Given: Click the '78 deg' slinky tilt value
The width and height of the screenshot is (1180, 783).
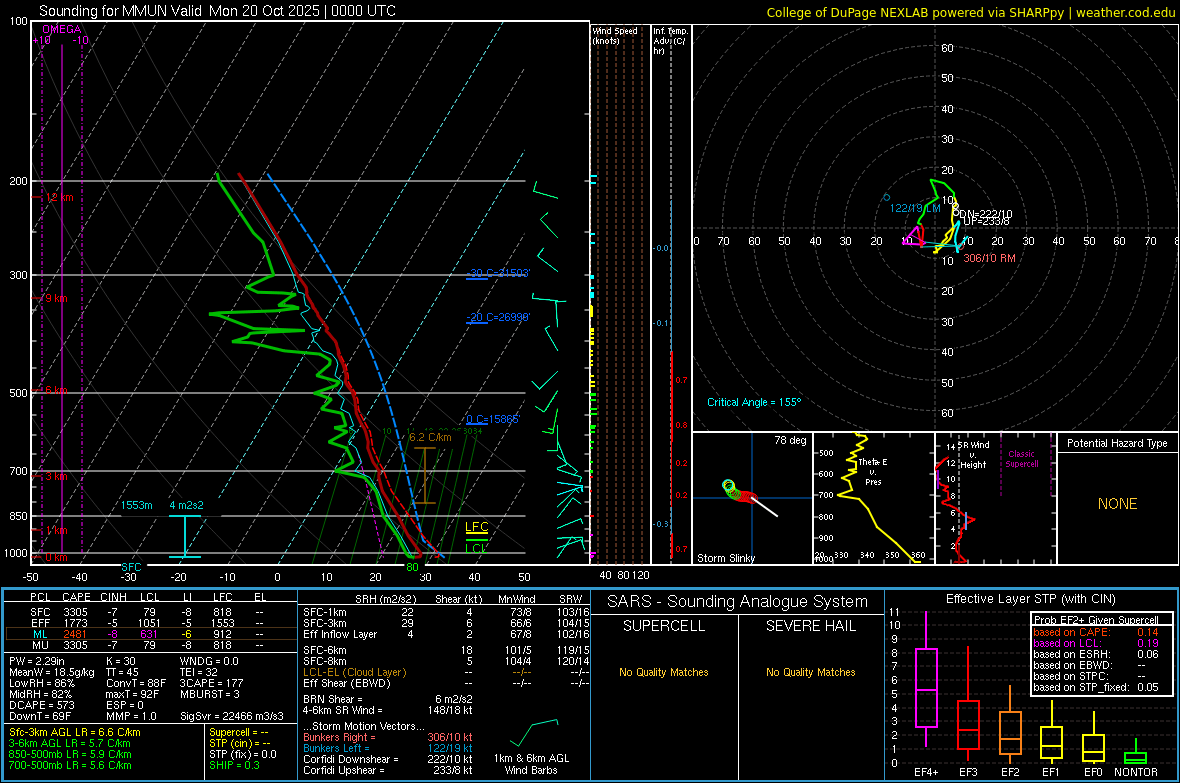Looking at the screenshot, I should click(790, 440).
